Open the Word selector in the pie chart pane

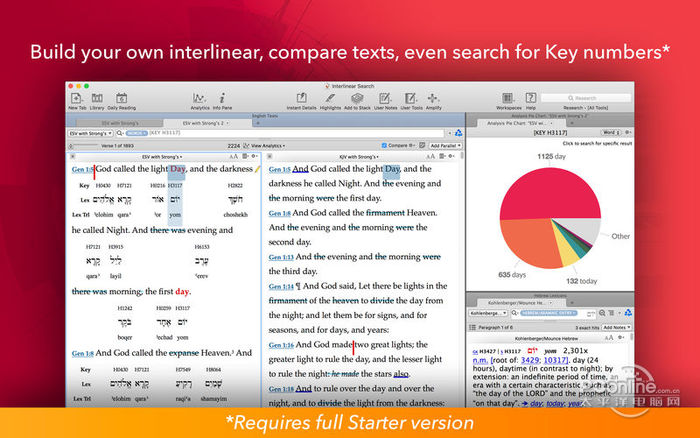point(611,133)
